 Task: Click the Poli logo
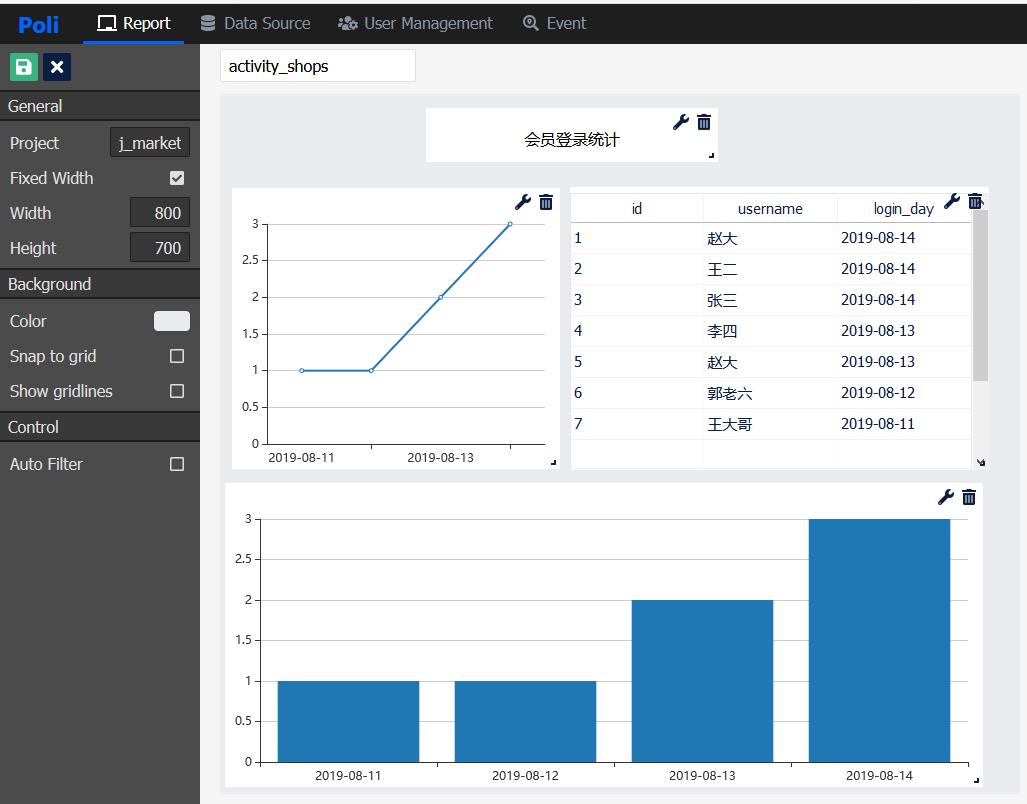38,24
